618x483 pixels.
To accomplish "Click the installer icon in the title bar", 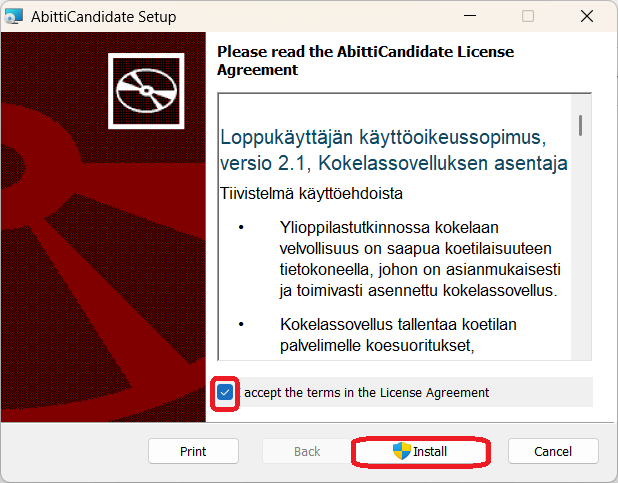I will point(15,17).
